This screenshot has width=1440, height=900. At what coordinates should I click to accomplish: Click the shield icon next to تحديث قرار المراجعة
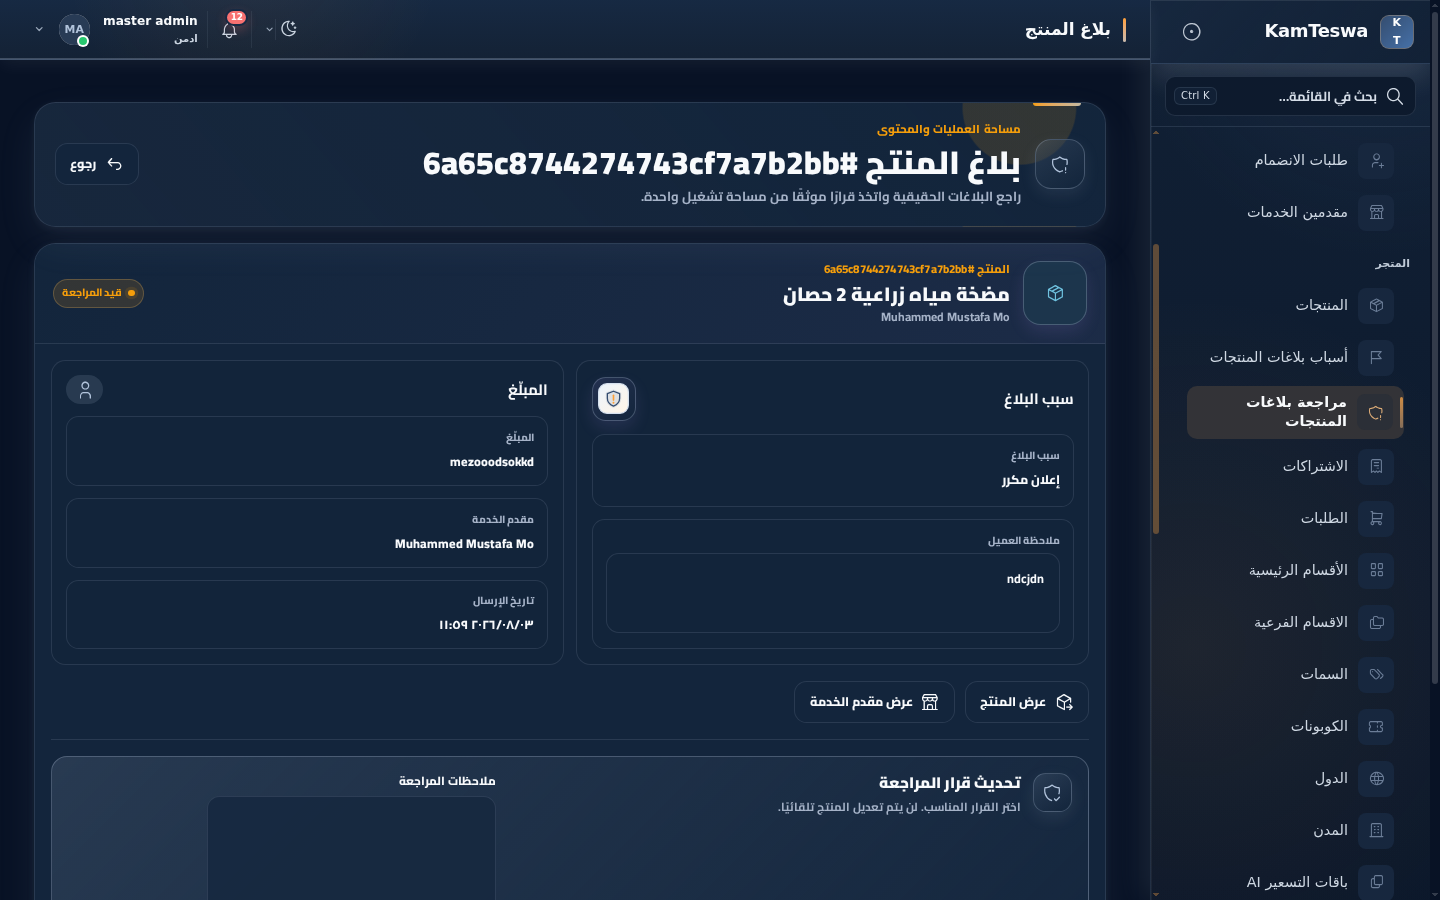1052,793
